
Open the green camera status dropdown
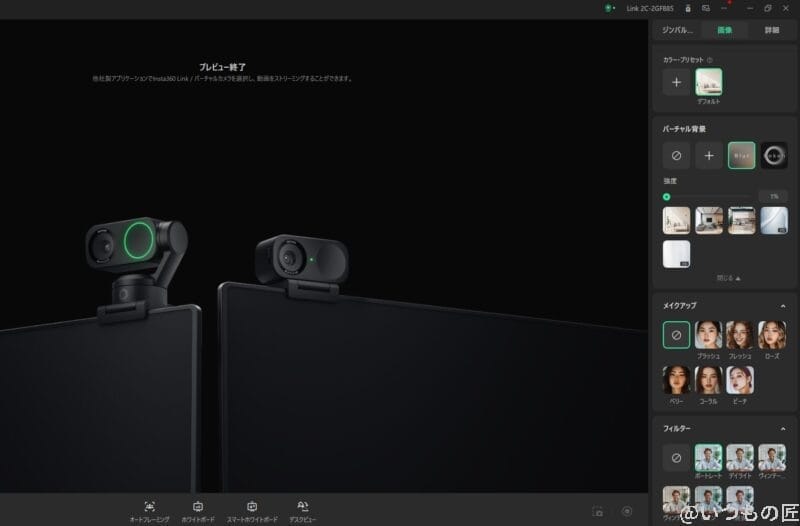pyautogui.click(x=610, y=8)
